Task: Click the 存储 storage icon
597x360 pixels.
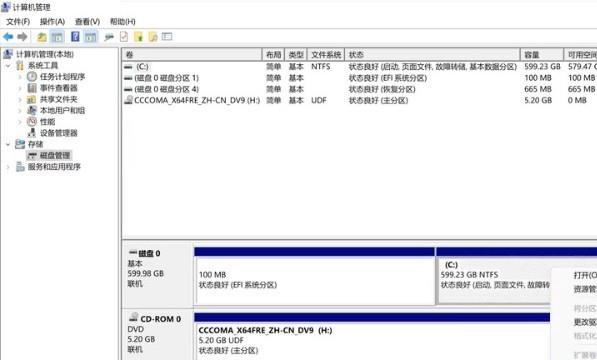Action: click(20, 144)
